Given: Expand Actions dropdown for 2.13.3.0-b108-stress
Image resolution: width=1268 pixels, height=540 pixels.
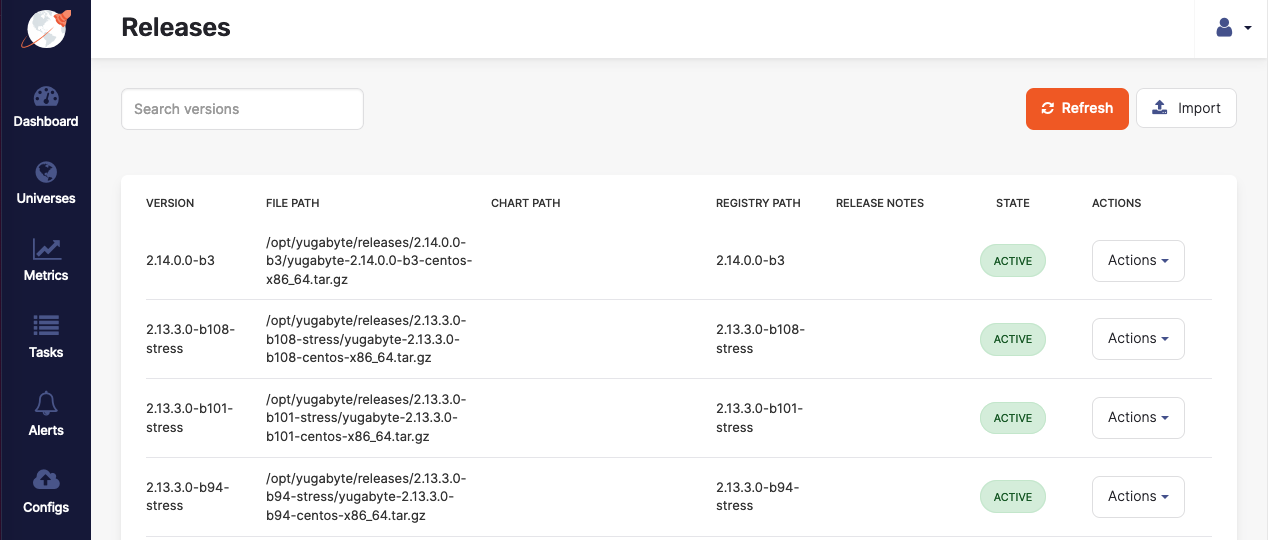Looking at the screenshot, I should tap(1138, 339).
